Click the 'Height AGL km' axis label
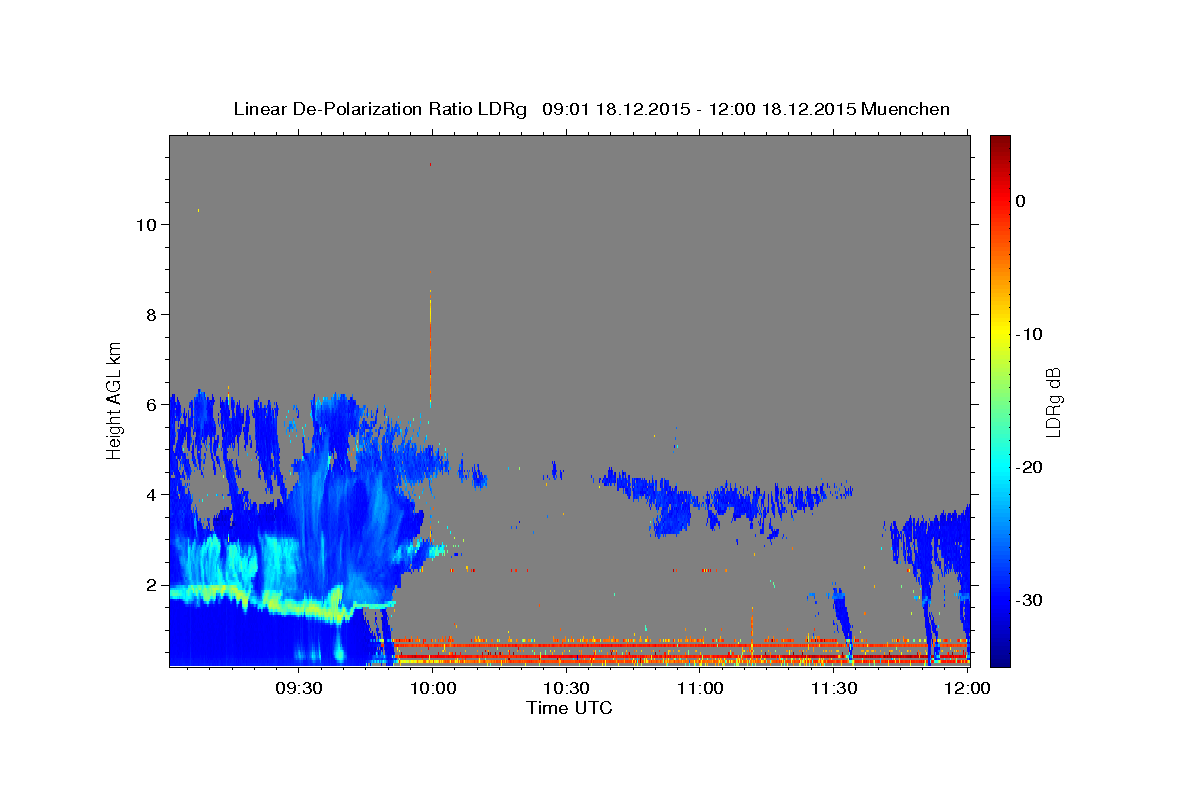The width and height of the screenshot is (1200, 800). pyautogui.click(x=114, y=399)
